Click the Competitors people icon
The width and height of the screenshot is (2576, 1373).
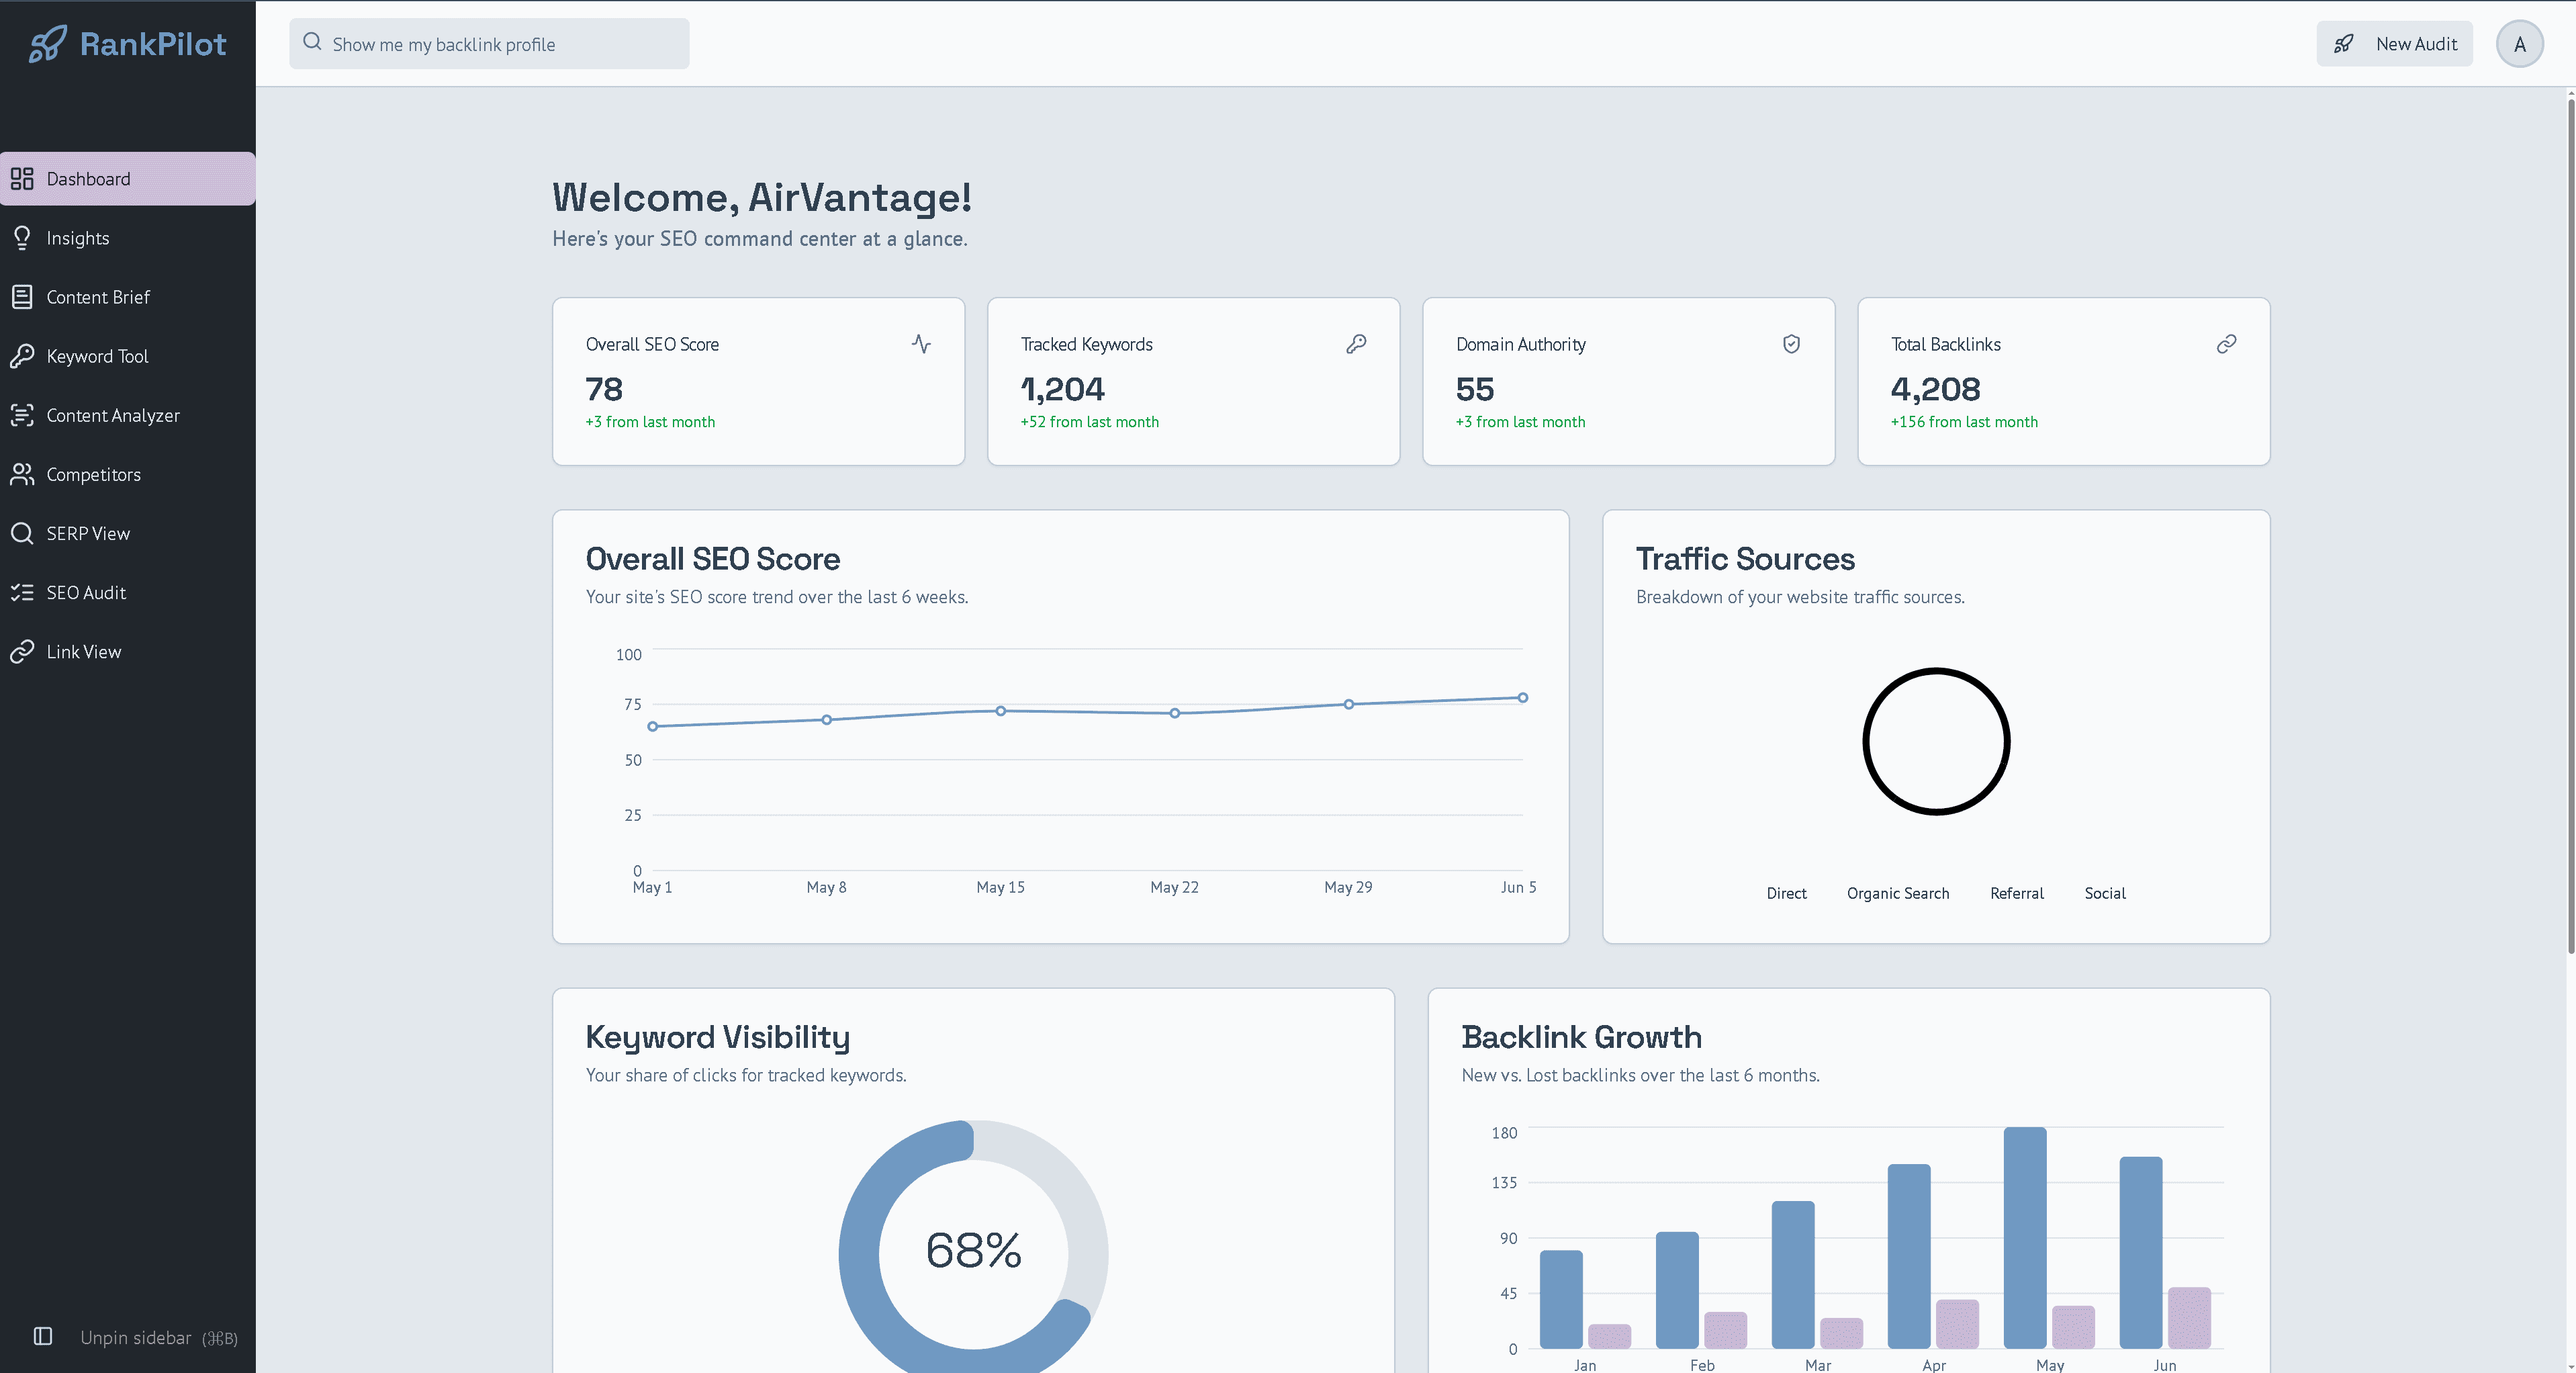point(22,474)
